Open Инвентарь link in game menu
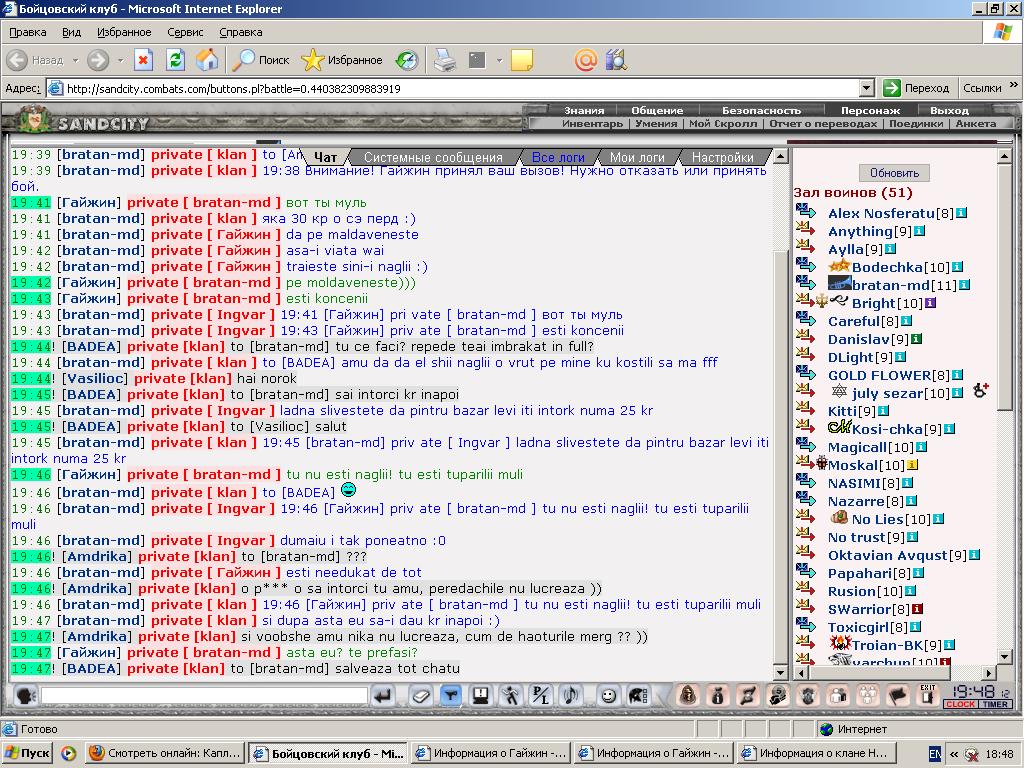 (592, 123)
